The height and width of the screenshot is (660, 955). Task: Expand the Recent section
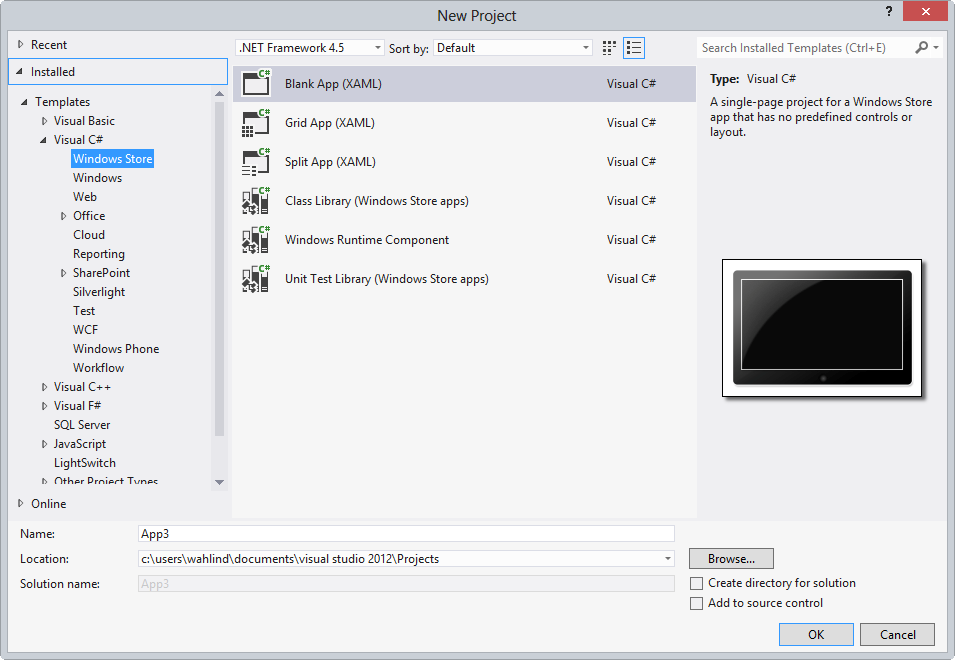[x=20, y=44]
